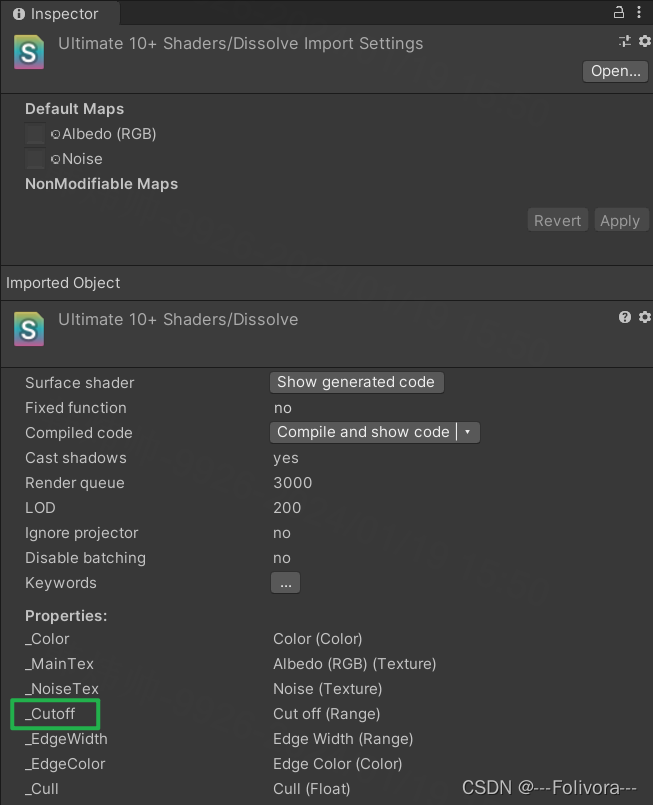
Task: Enable the Albedo (RGB) default map checkbox
Action: (x=35, y=133)
